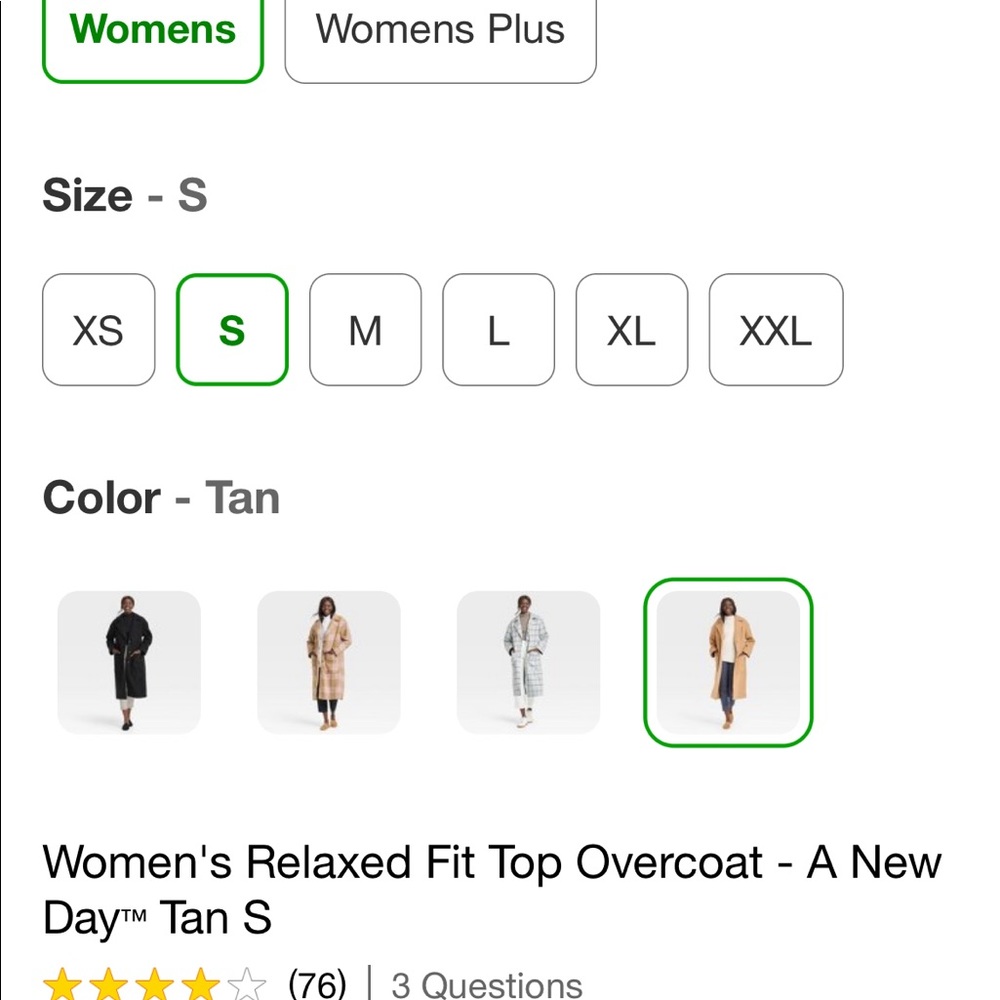Screen dimensions: 1000x1000
Task: Select size XL
Action: [x=631, y=330]
